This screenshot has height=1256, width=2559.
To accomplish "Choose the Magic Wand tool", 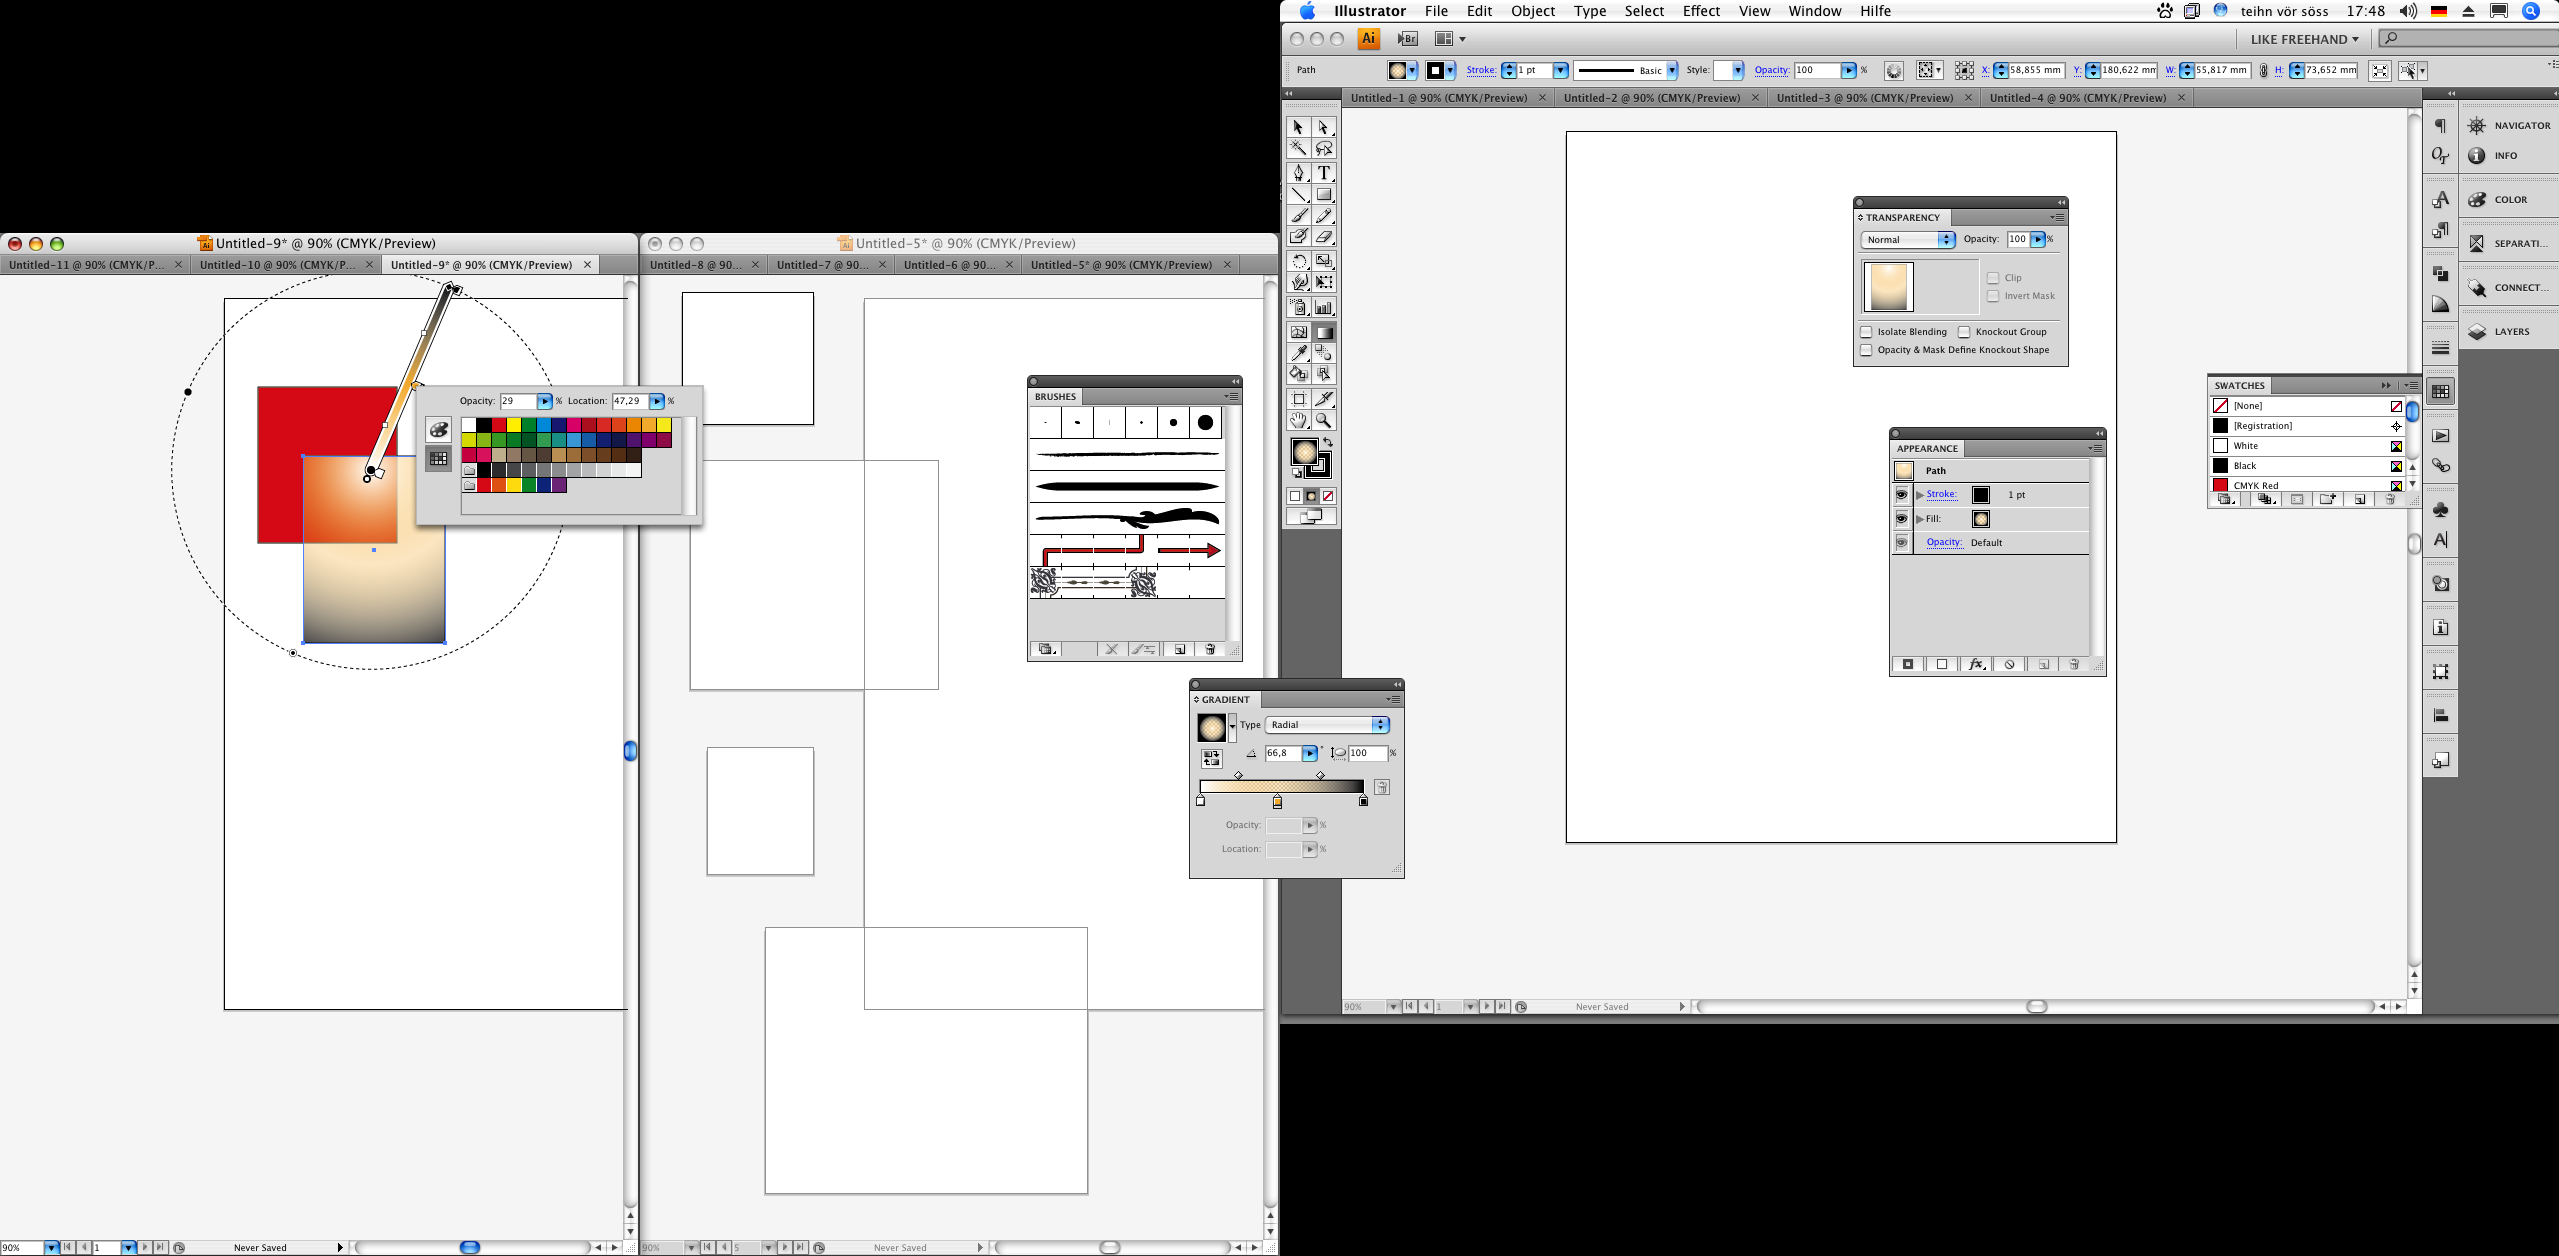I will (x=1298, y=149).
